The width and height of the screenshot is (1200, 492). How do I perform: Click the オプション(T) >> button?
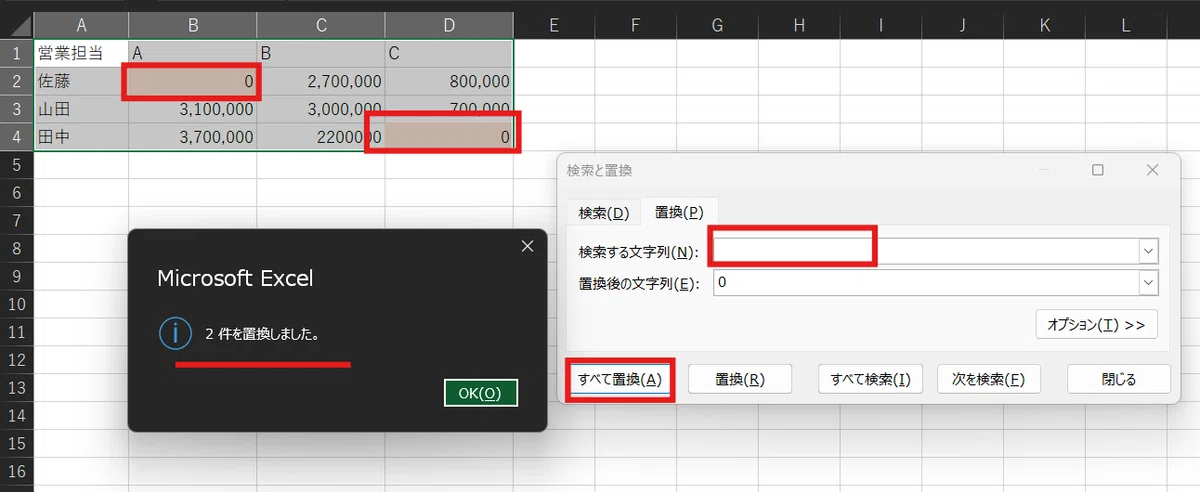[x=1097, y=325]
